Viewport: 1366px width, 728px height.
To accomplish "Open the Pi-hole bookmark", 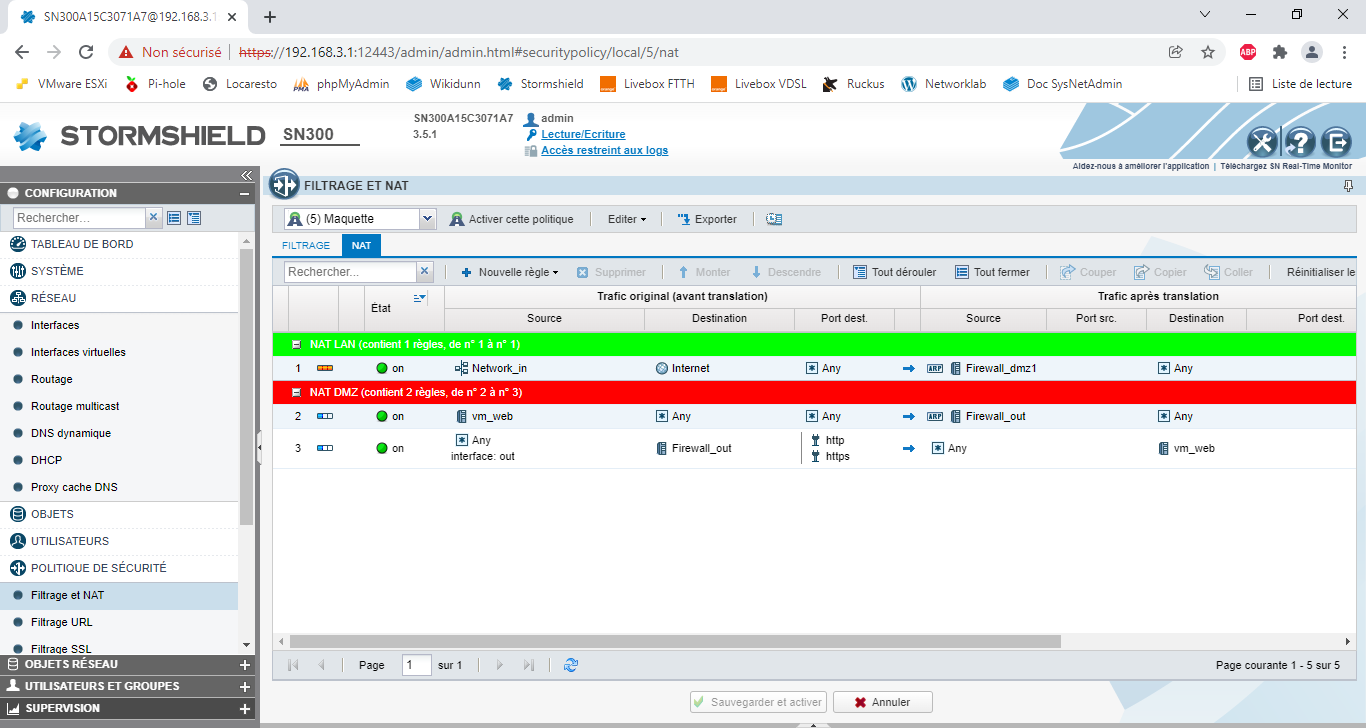I will (155, 84).
